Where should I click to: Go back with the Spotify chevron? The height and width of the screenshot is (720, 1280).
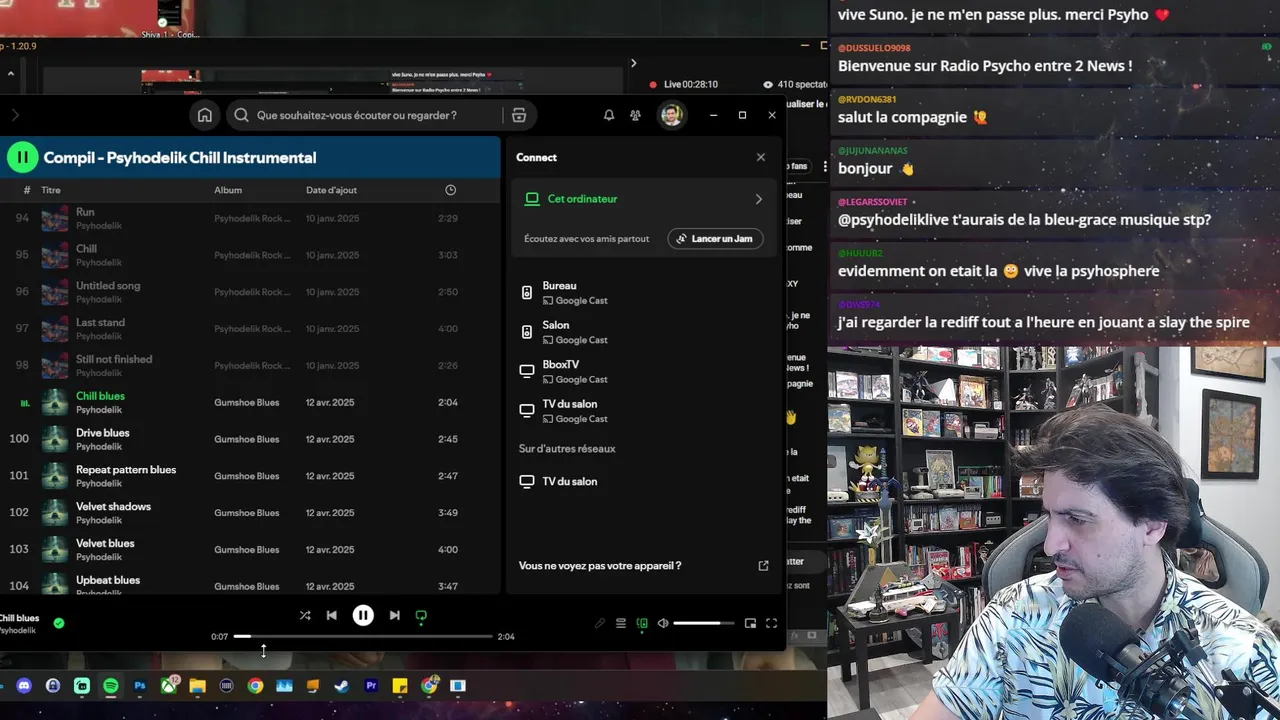click(x=15, y=115)
